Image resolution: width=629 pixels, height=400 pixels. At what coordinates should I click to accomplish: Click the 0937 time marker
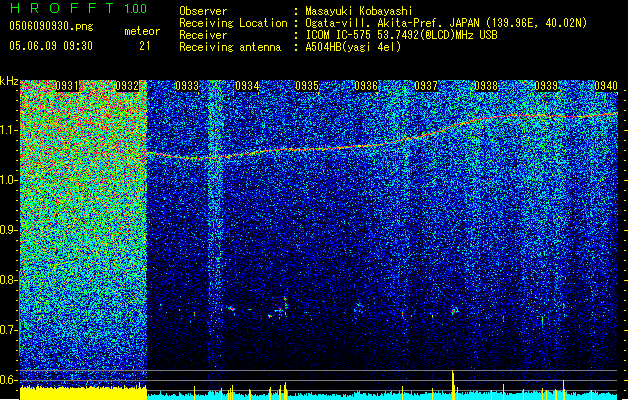tap(426, 86)
